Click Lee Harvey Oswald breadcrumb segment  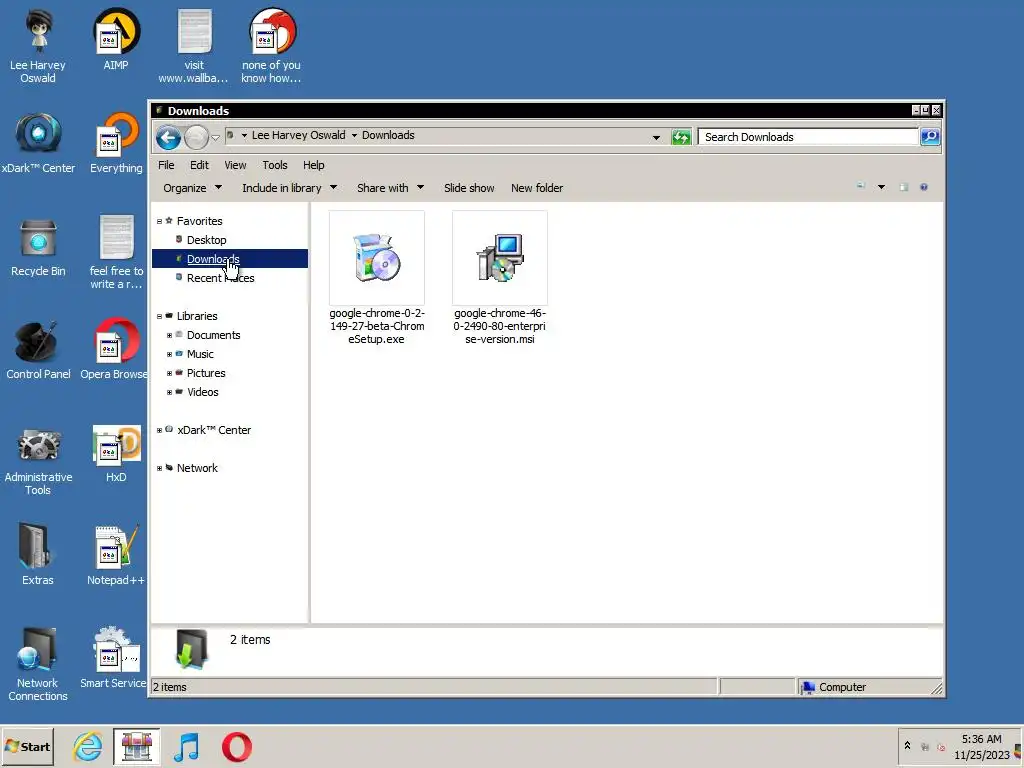point(298,135)
